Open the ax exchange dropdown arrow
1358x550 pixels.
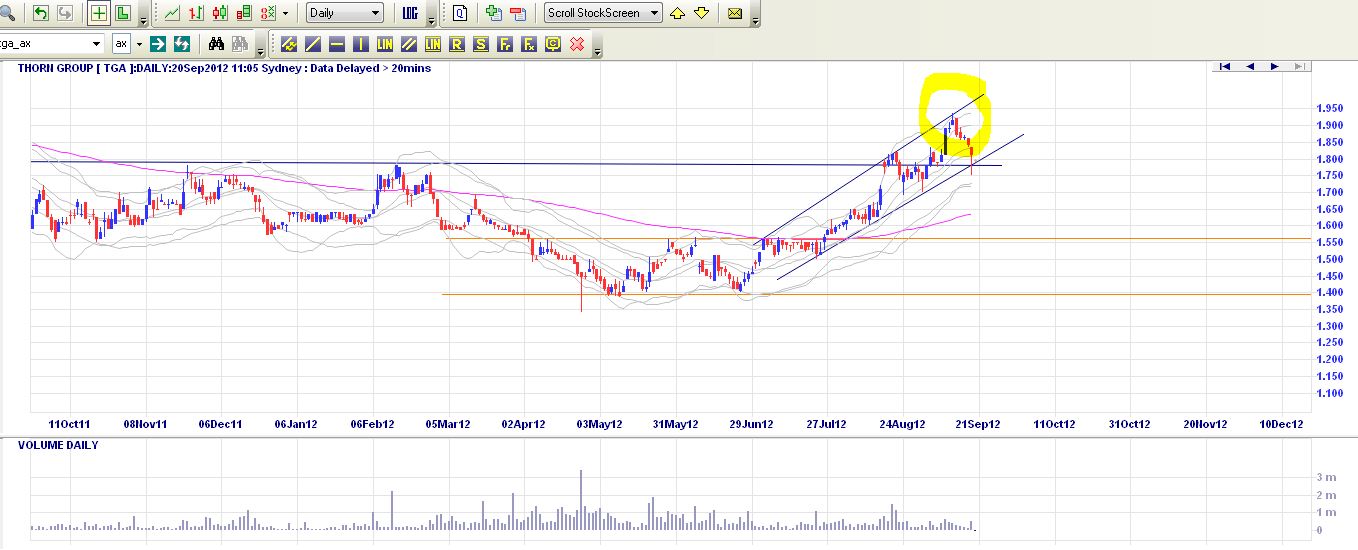pos(139,44)
